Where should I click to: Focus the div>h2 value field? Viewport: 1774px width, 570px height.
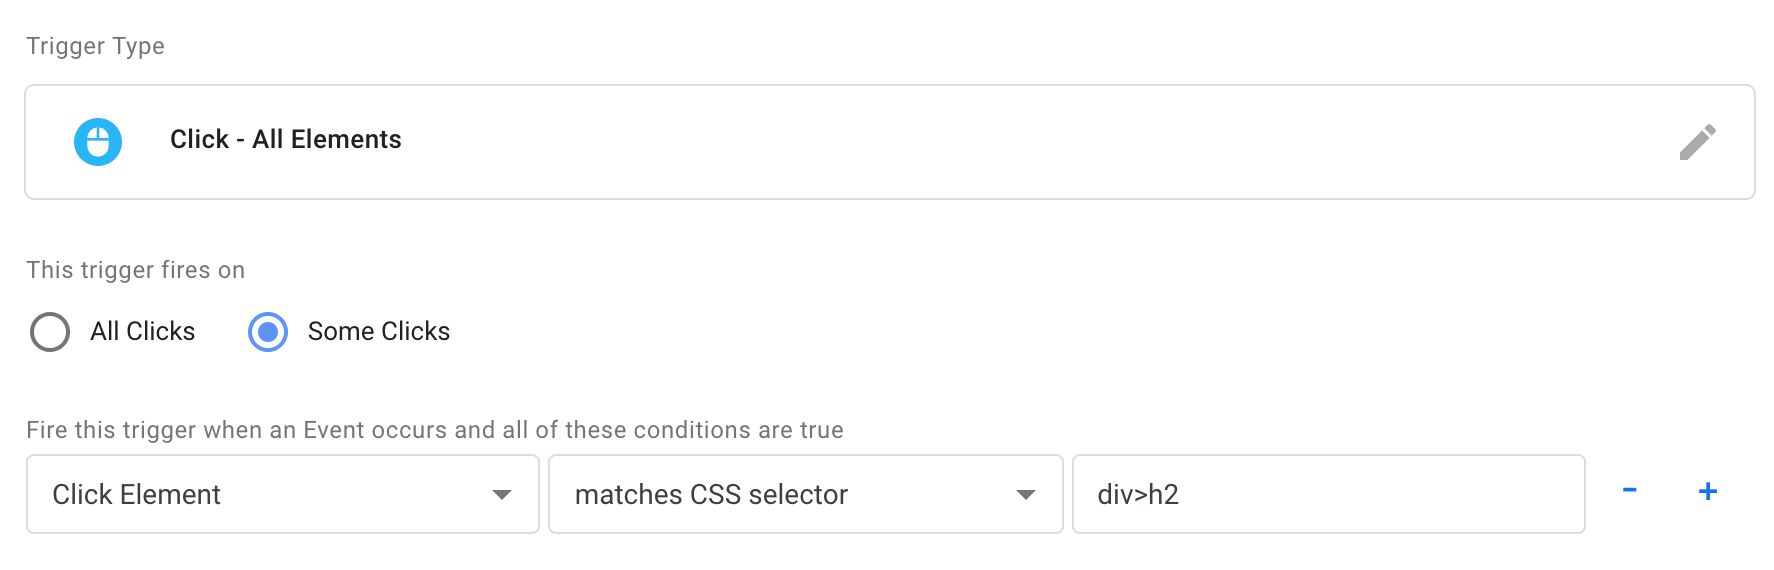click(1329, 494)
